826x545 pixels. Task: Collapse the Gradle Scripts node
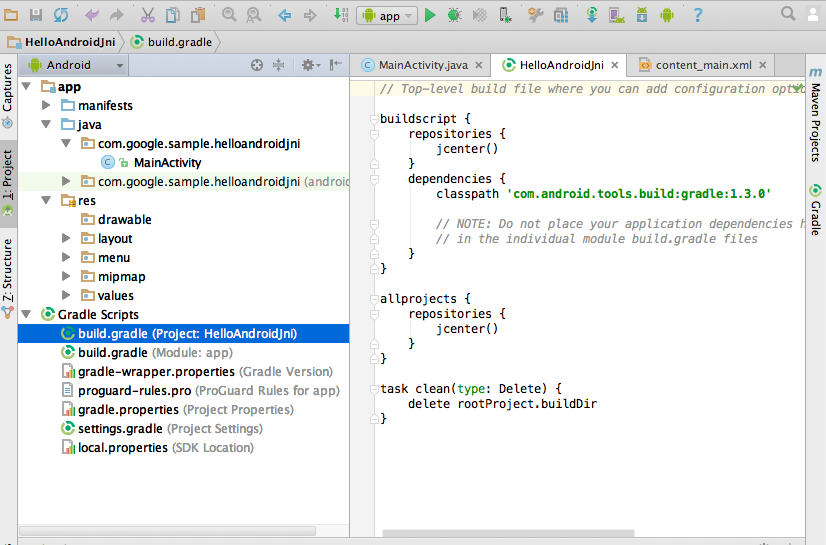pos(26,314)
